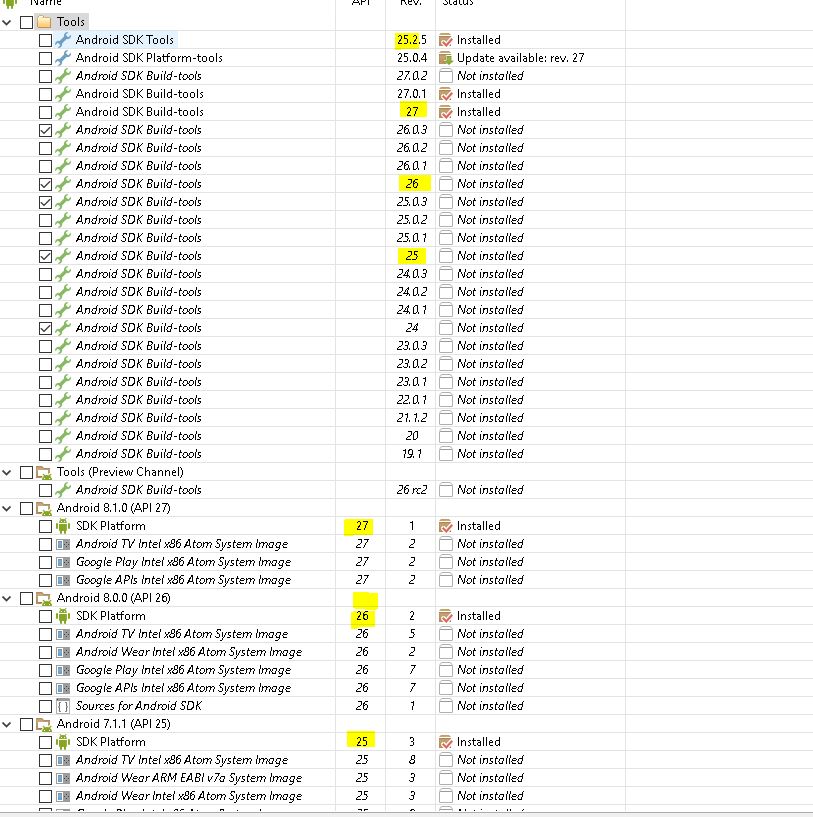Check the API 25 SDK Platform checkbox
813x817 pixels.
coord(45,742)
